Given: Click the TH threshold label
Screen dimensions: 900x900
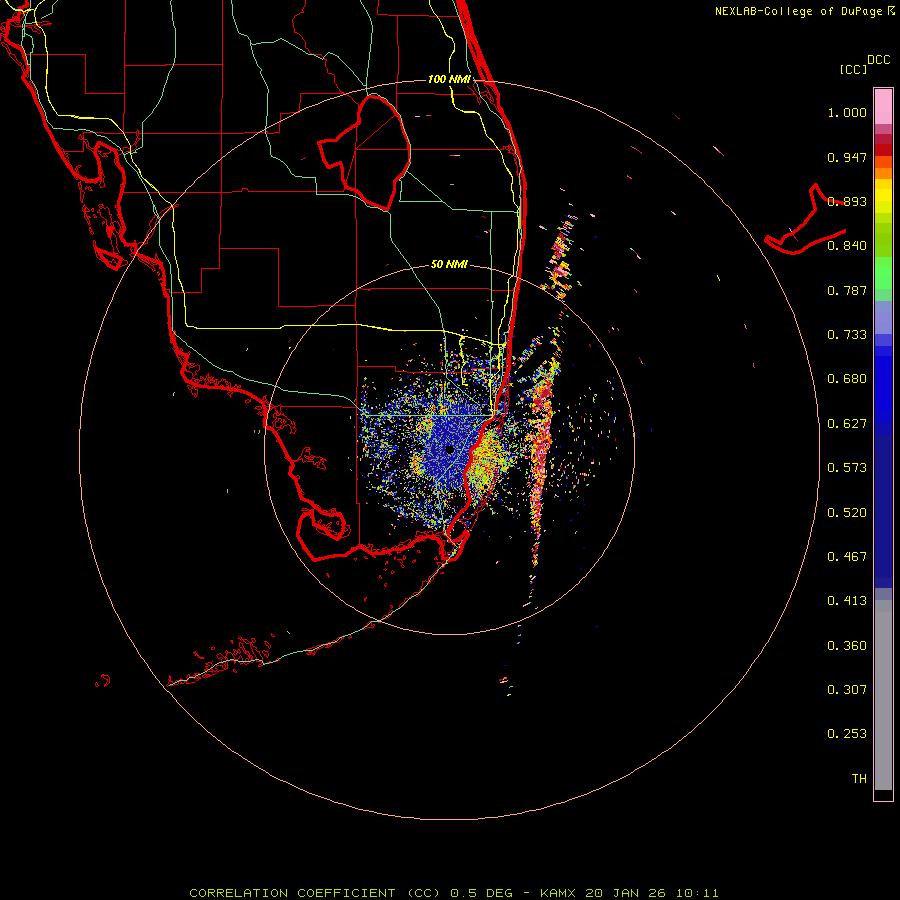Looking at the screenshot, I should [859, 779].
